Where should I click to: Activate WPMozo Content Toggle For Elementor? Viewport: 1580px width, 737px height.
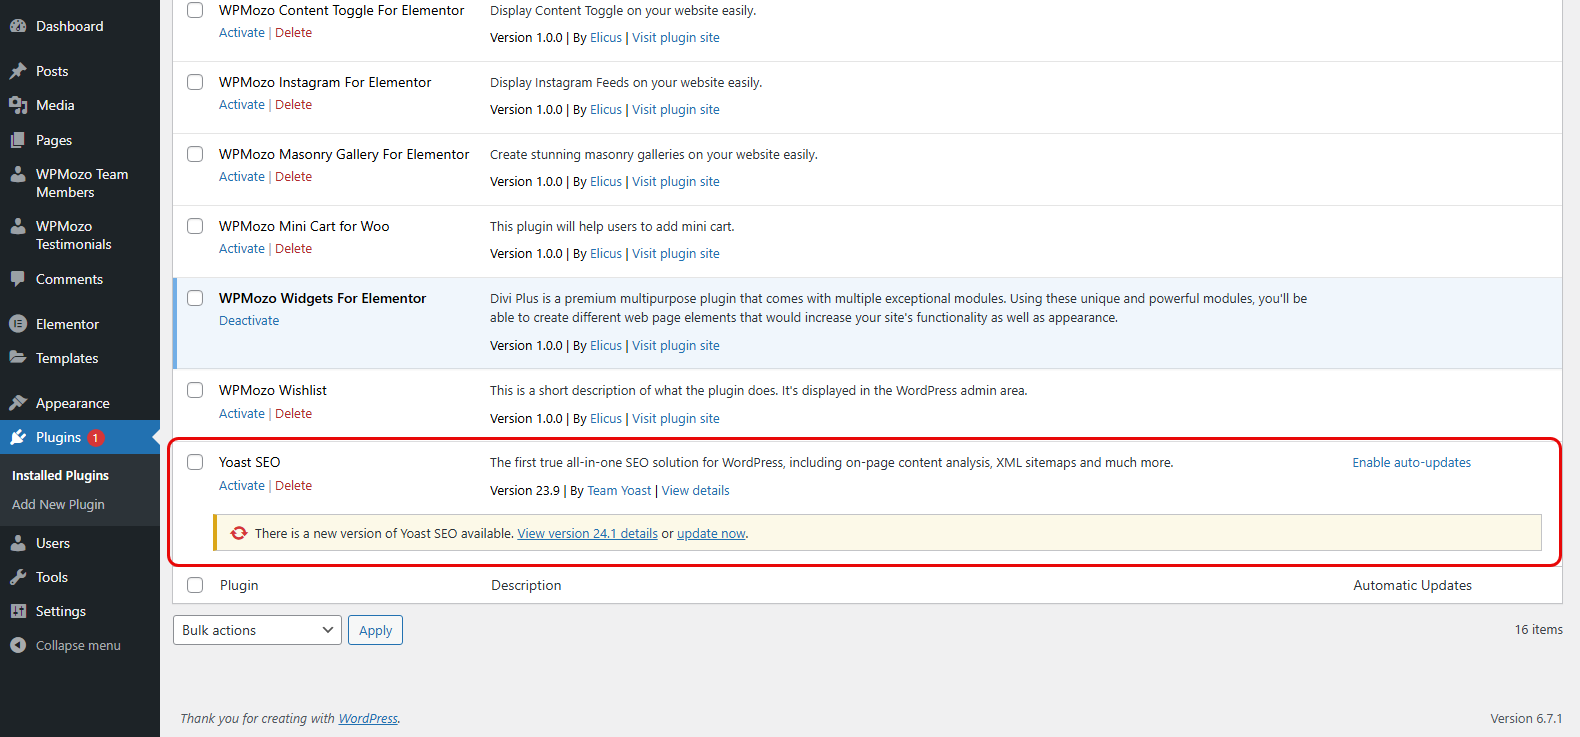click(x=242, y=32)
